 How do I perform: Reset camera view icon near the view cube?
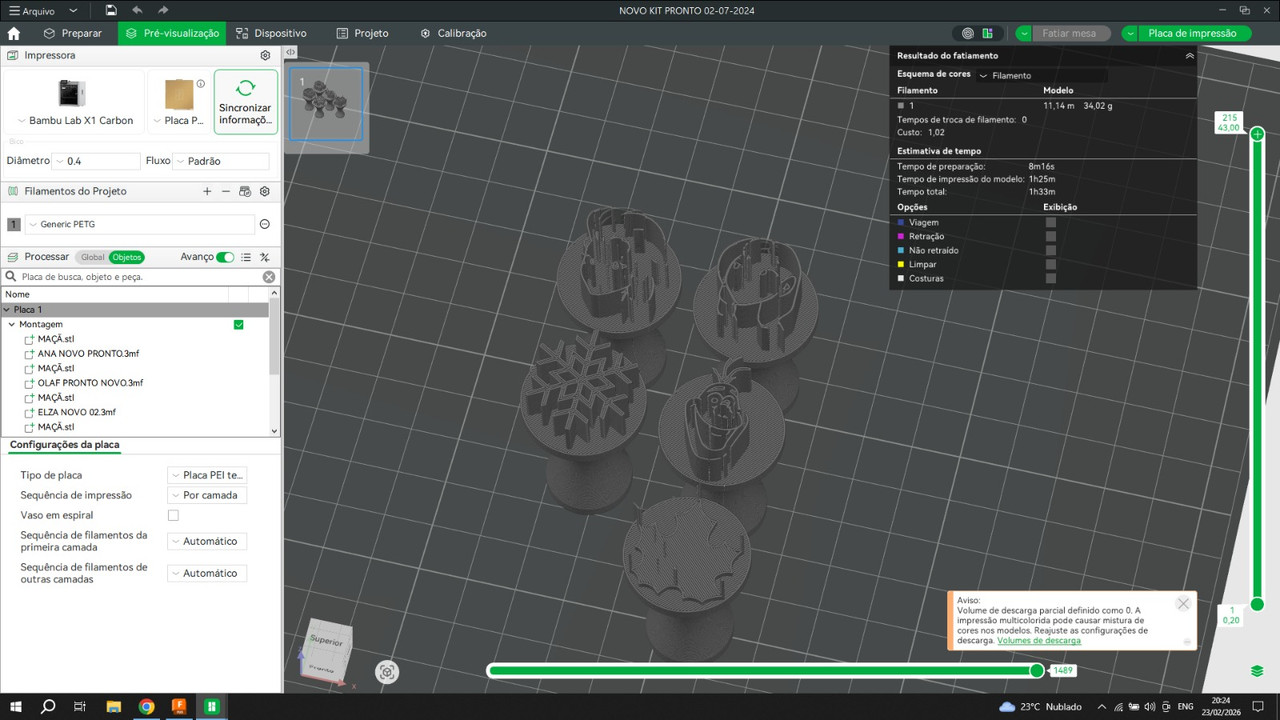coord(387,672)
